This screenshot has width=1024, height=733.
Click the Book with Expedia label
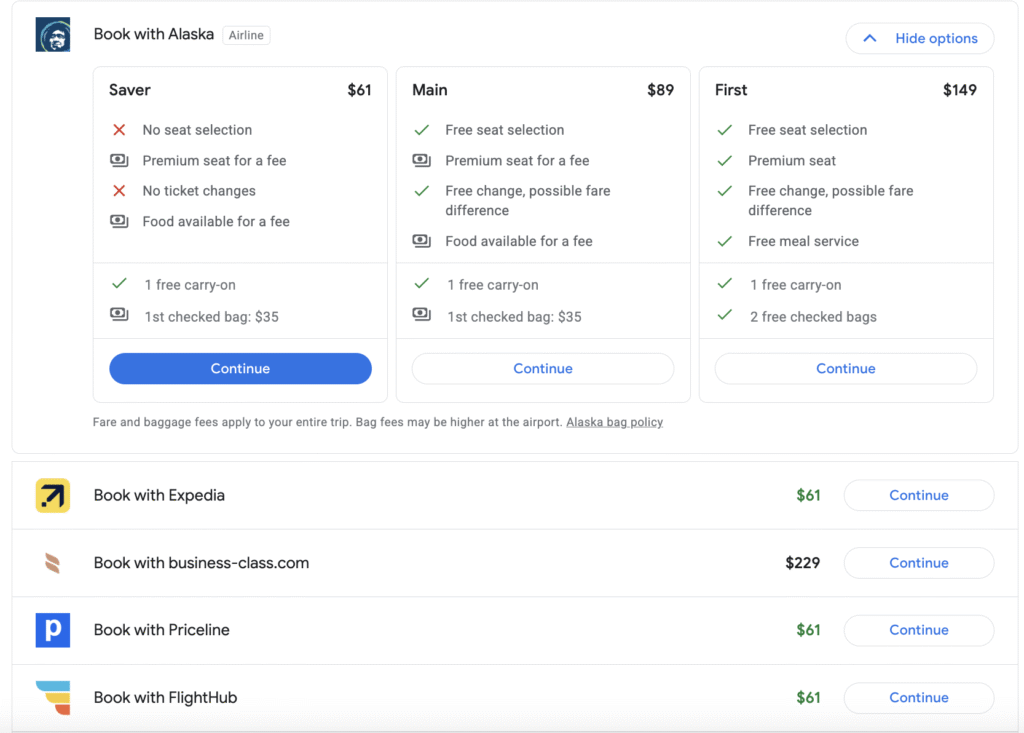[x=159, y=495]
